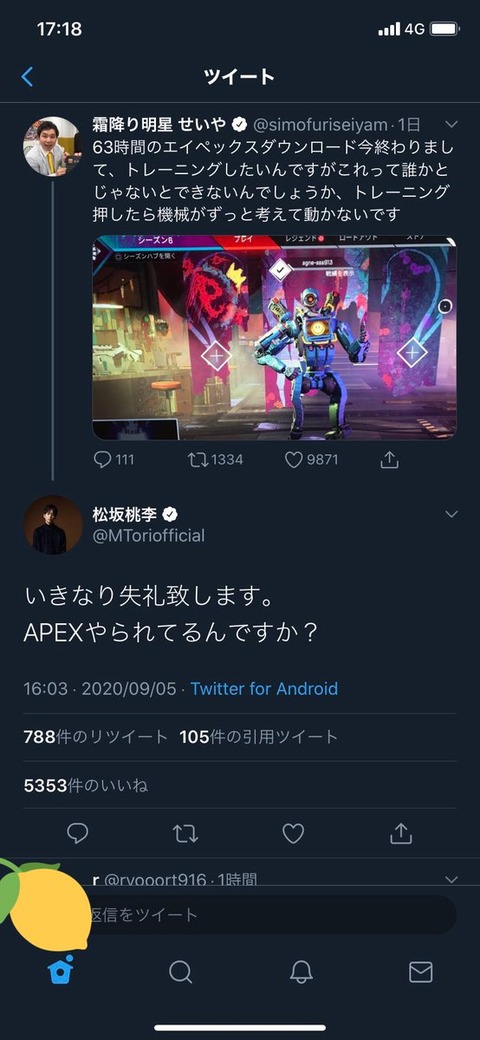Tap the back arrow in the header

click(x=27, y=77)
